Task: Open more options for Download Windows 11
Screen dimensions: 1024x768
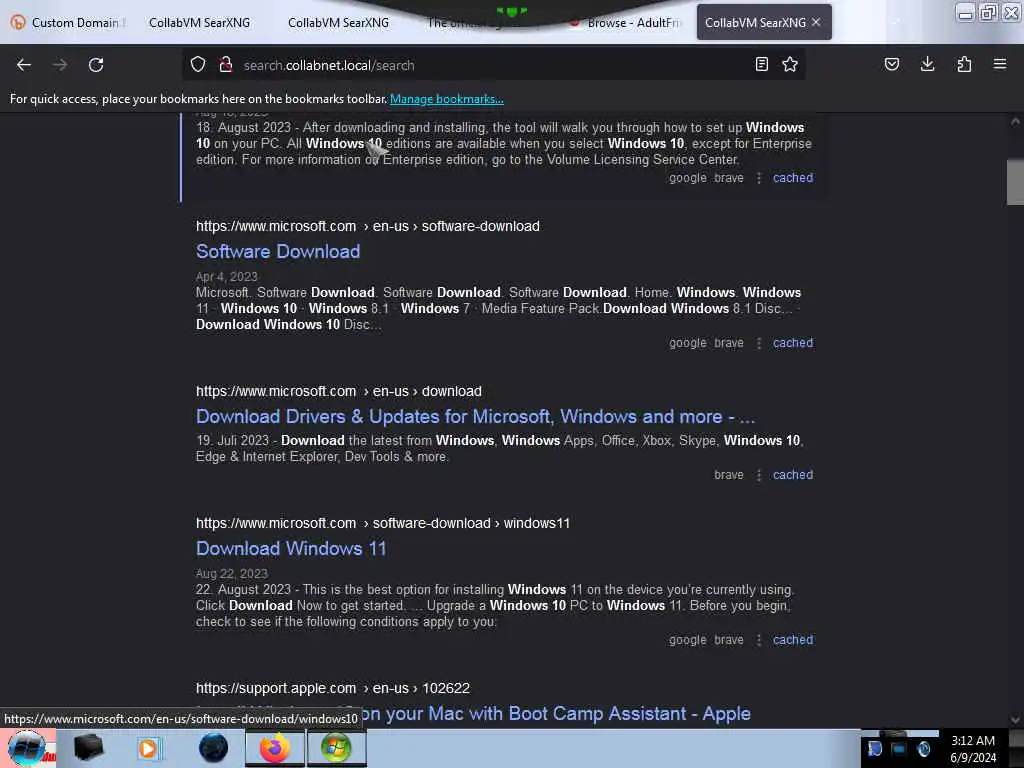Action: tap(759, 640)
